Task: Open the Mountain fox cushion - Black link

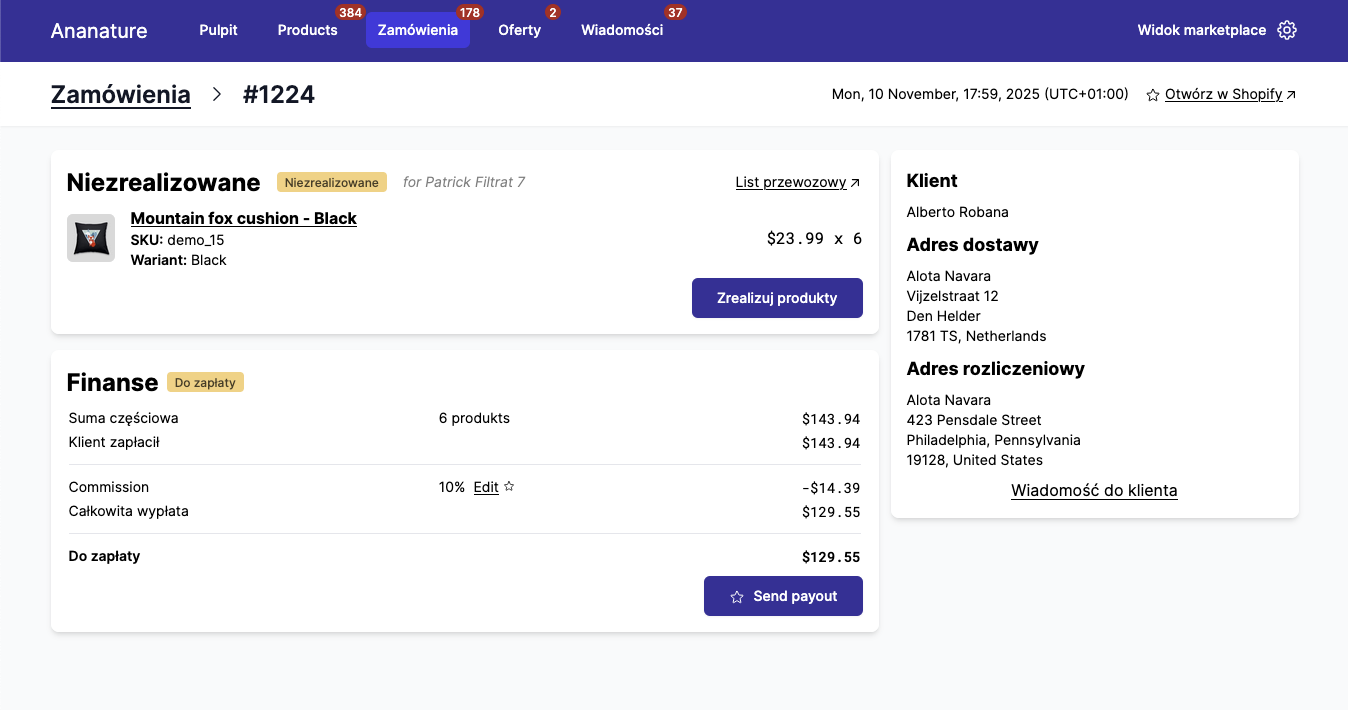Action: coord(243,218)
